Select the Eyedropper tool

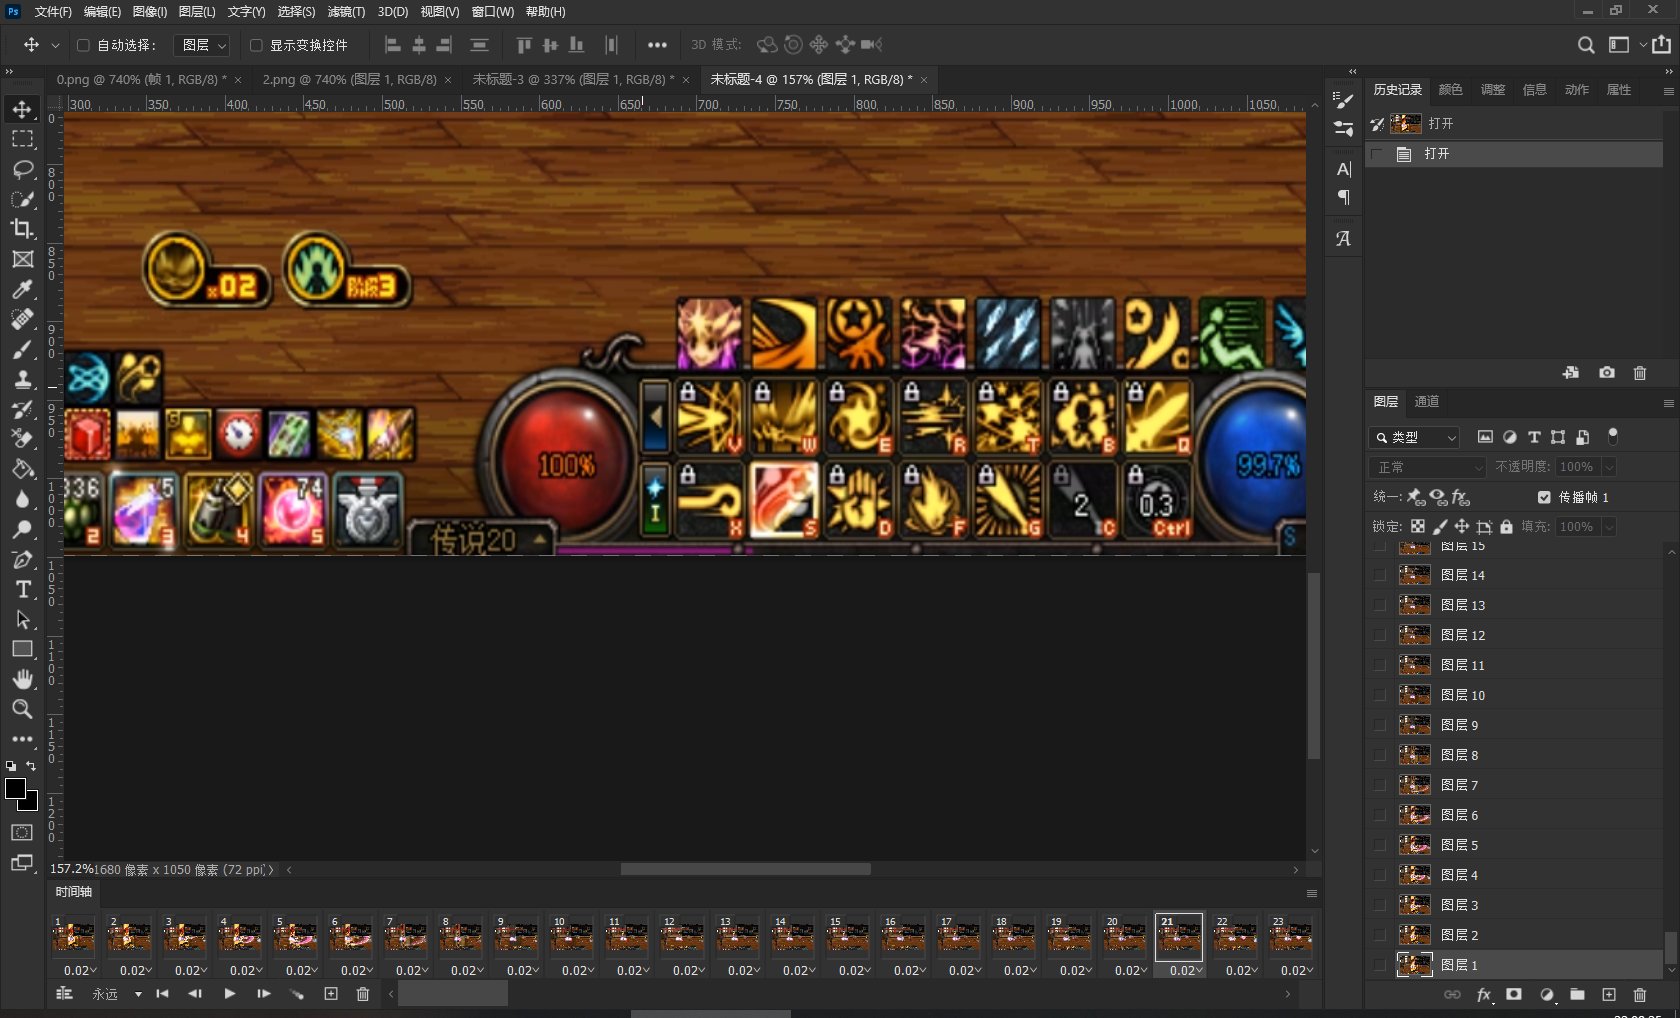click(22, 290)
